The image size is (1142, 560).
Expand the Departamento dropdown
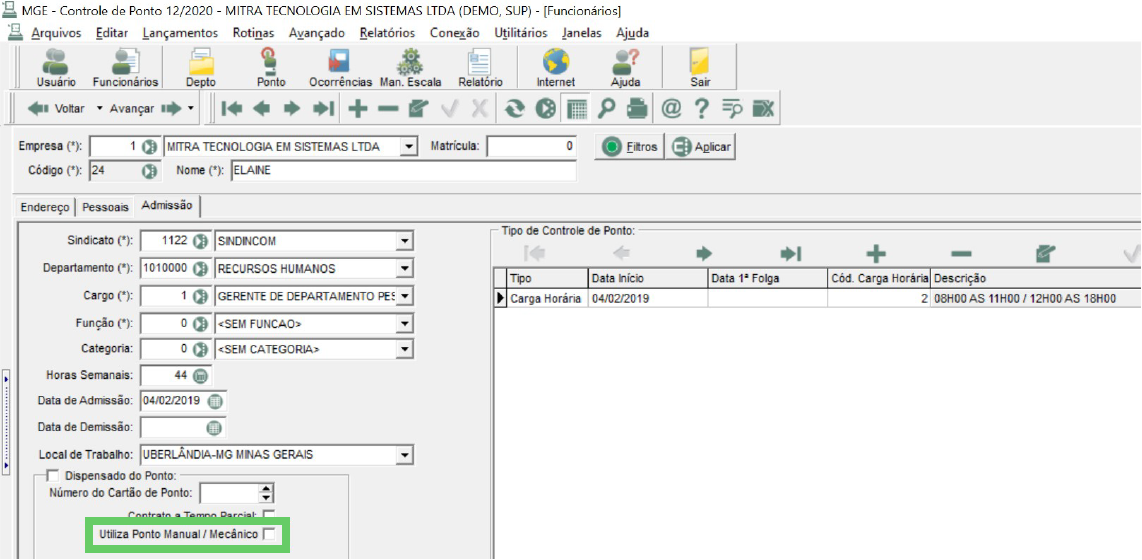[406, 269]
